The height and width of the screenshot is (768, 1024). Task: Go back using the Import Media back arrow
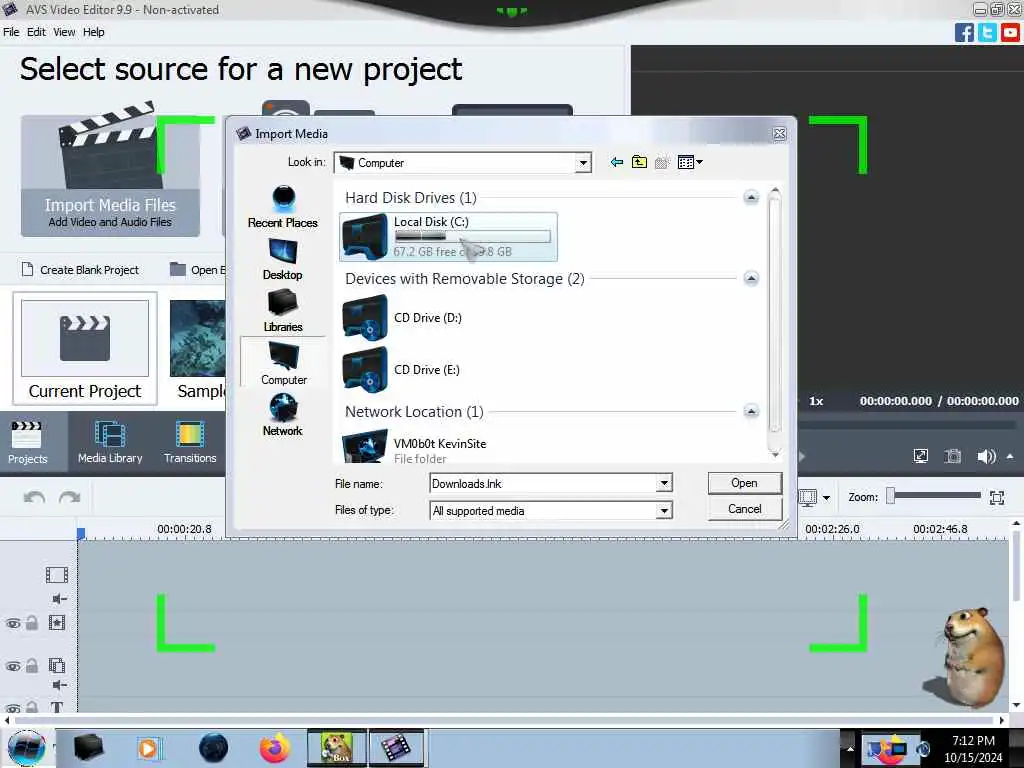pos(616,162)
